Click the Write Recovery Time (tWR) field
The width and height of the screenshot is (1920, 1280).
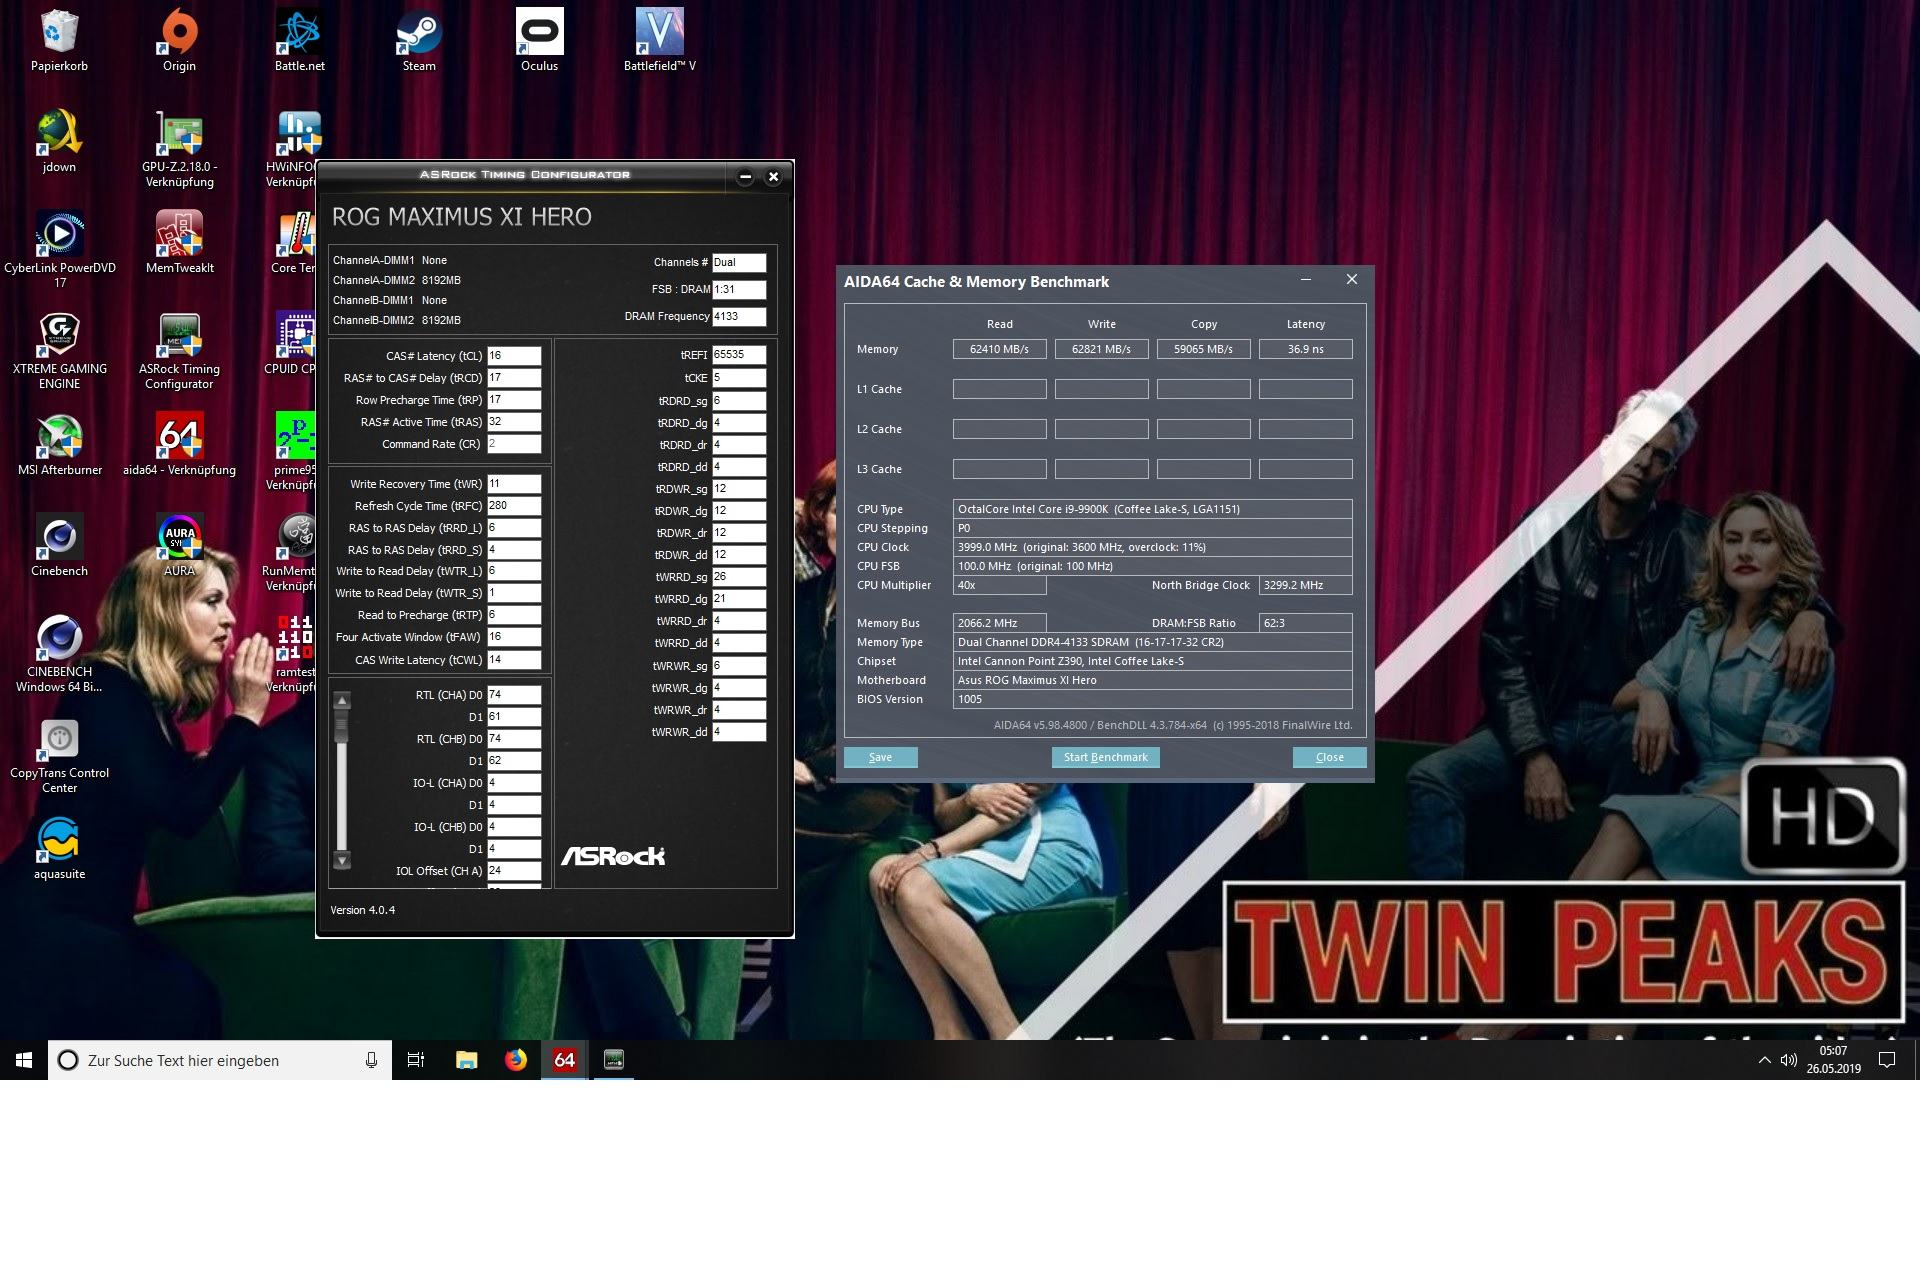pos(514,484)
